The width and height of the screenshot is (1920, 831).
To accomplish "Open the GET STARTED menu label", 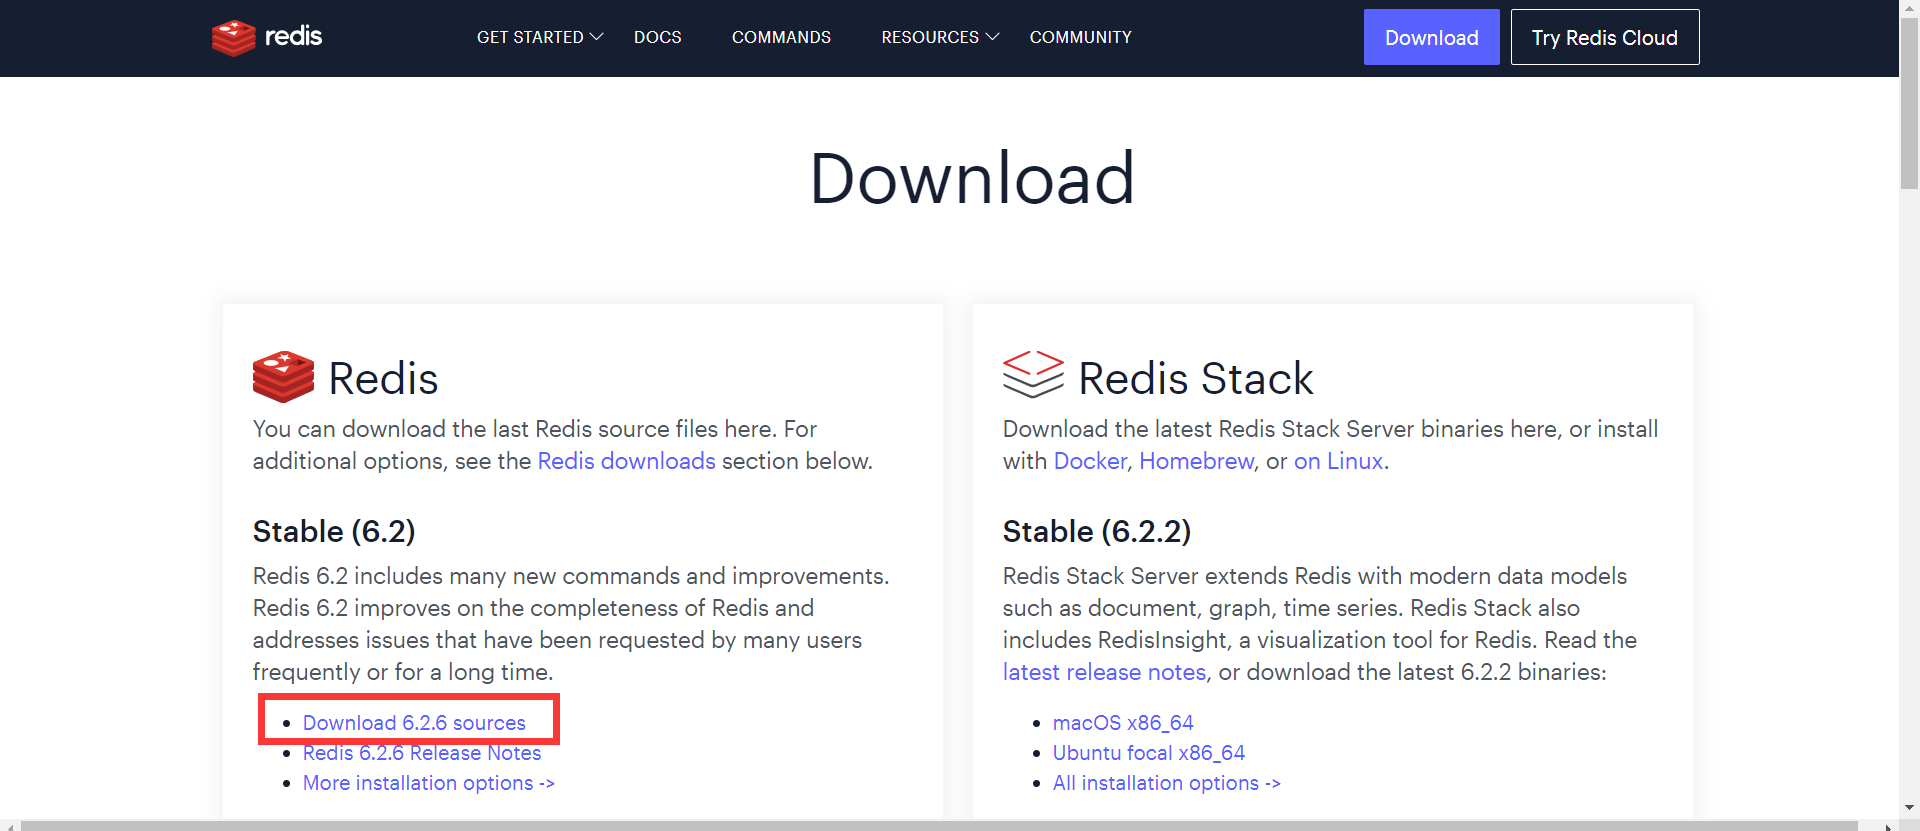I will click(530, 37).
